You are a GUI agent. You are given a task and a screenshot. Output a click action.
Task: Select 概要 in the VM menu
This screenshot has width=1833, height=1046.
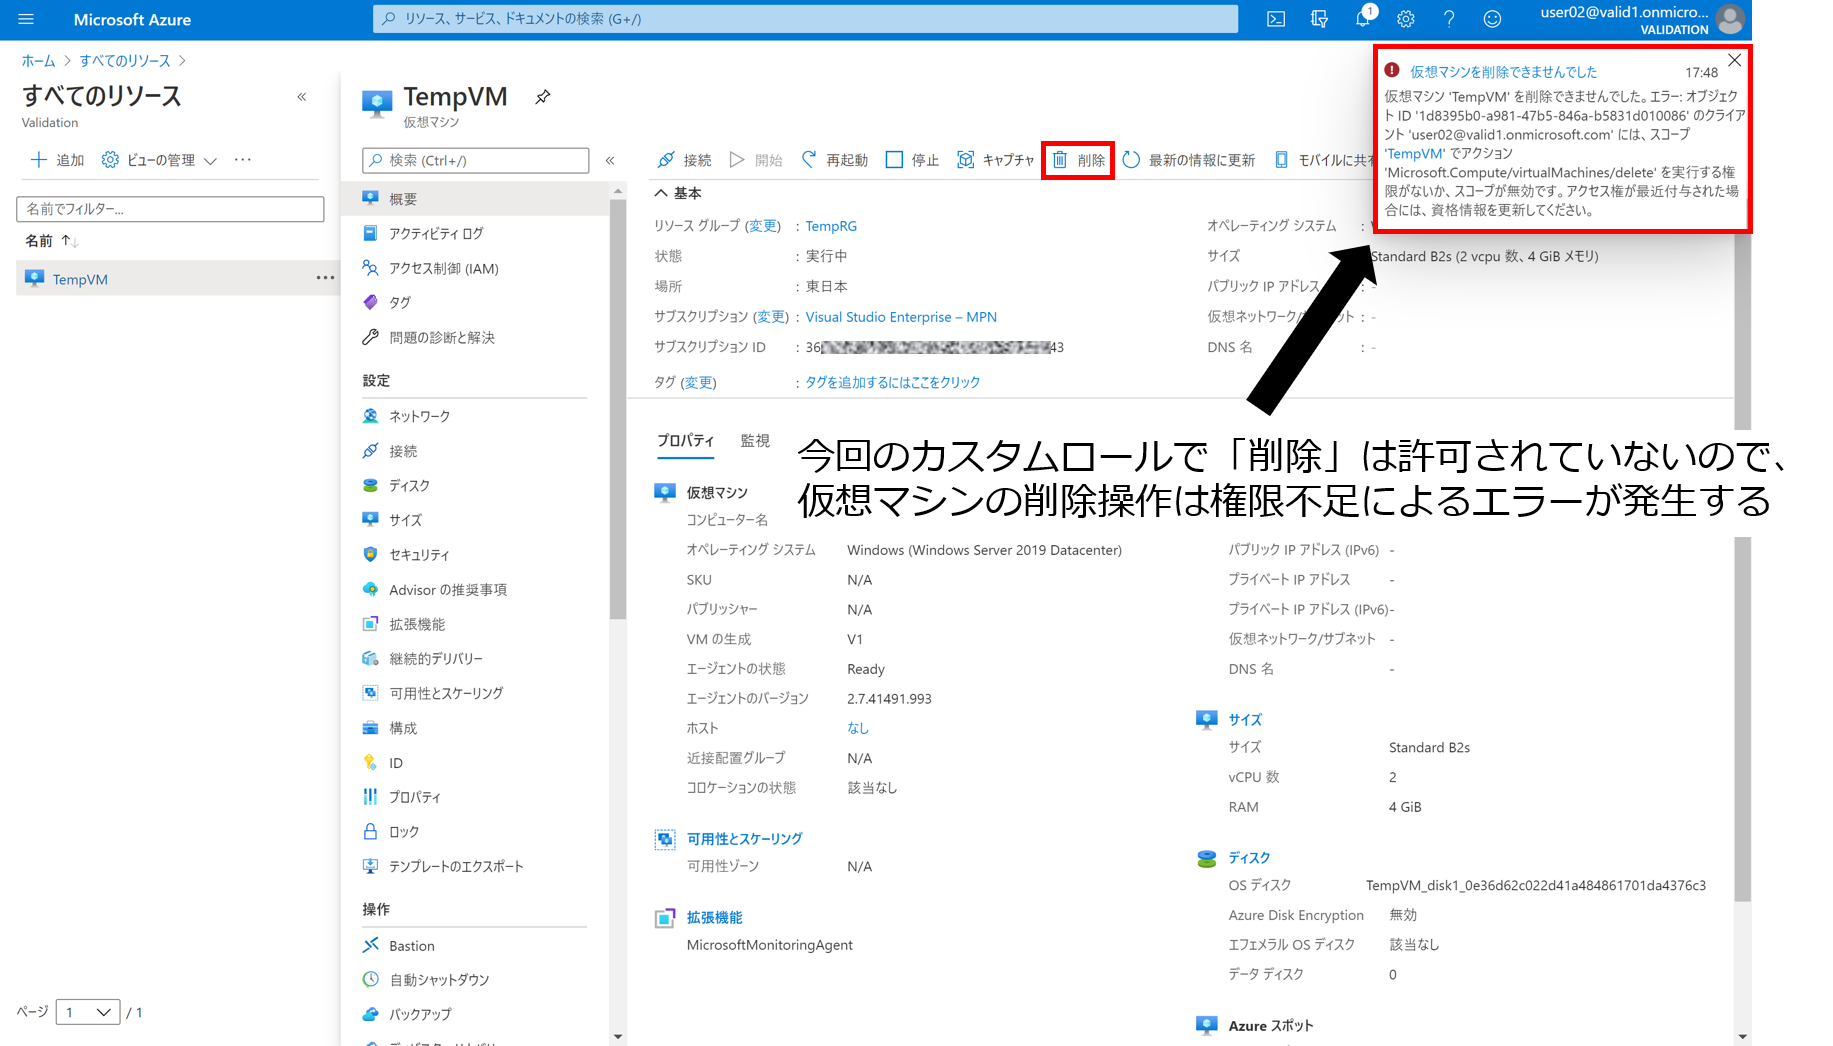(475, 199)
